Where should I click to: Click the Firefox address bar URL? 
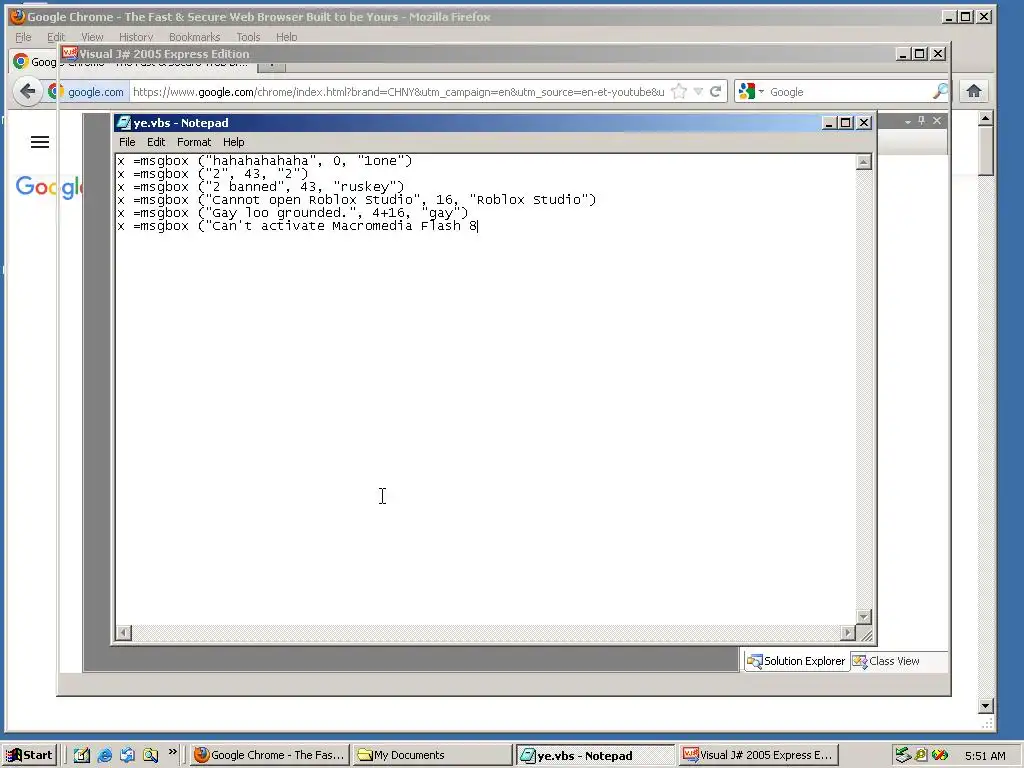398,92
